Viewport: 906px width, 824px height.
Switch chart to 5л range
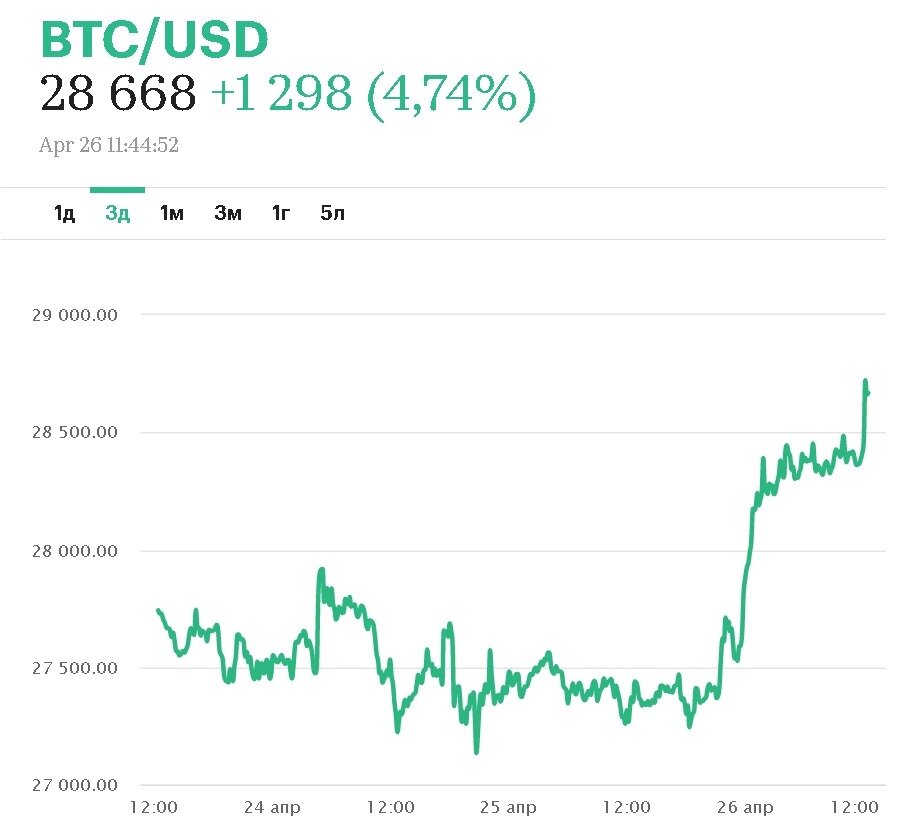point(332,213)
